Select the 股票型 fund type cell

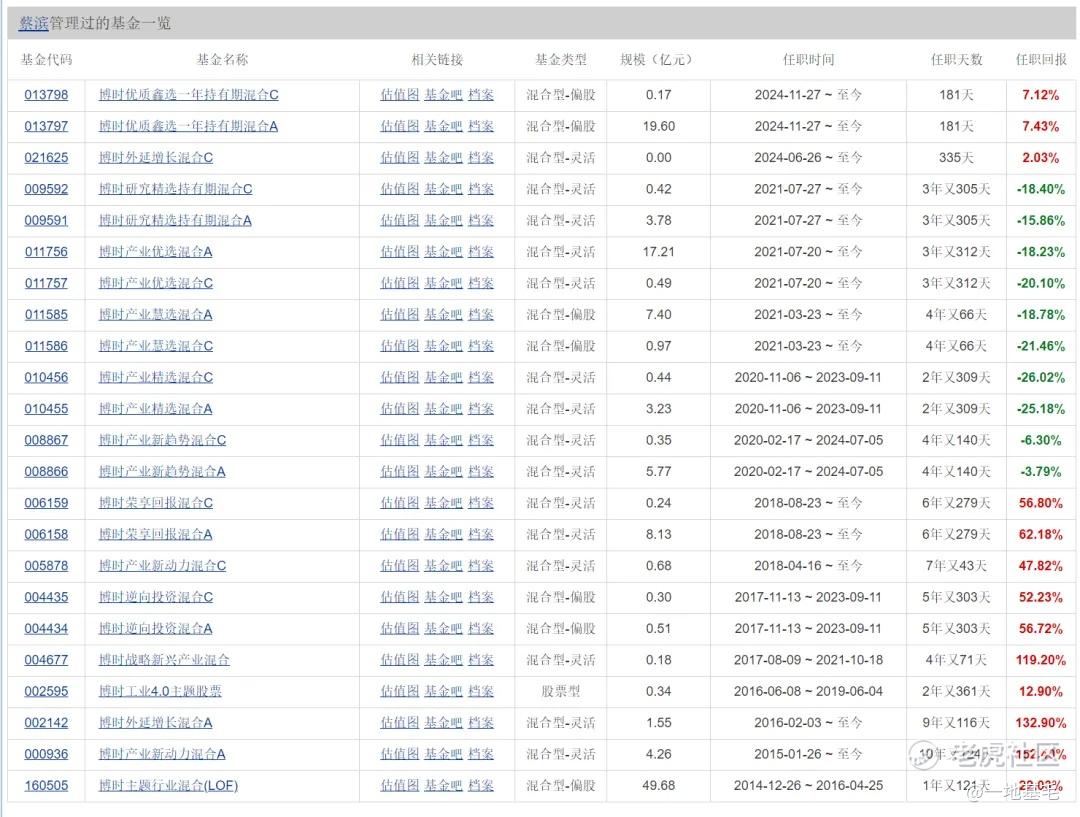click(x=561, y=691)
